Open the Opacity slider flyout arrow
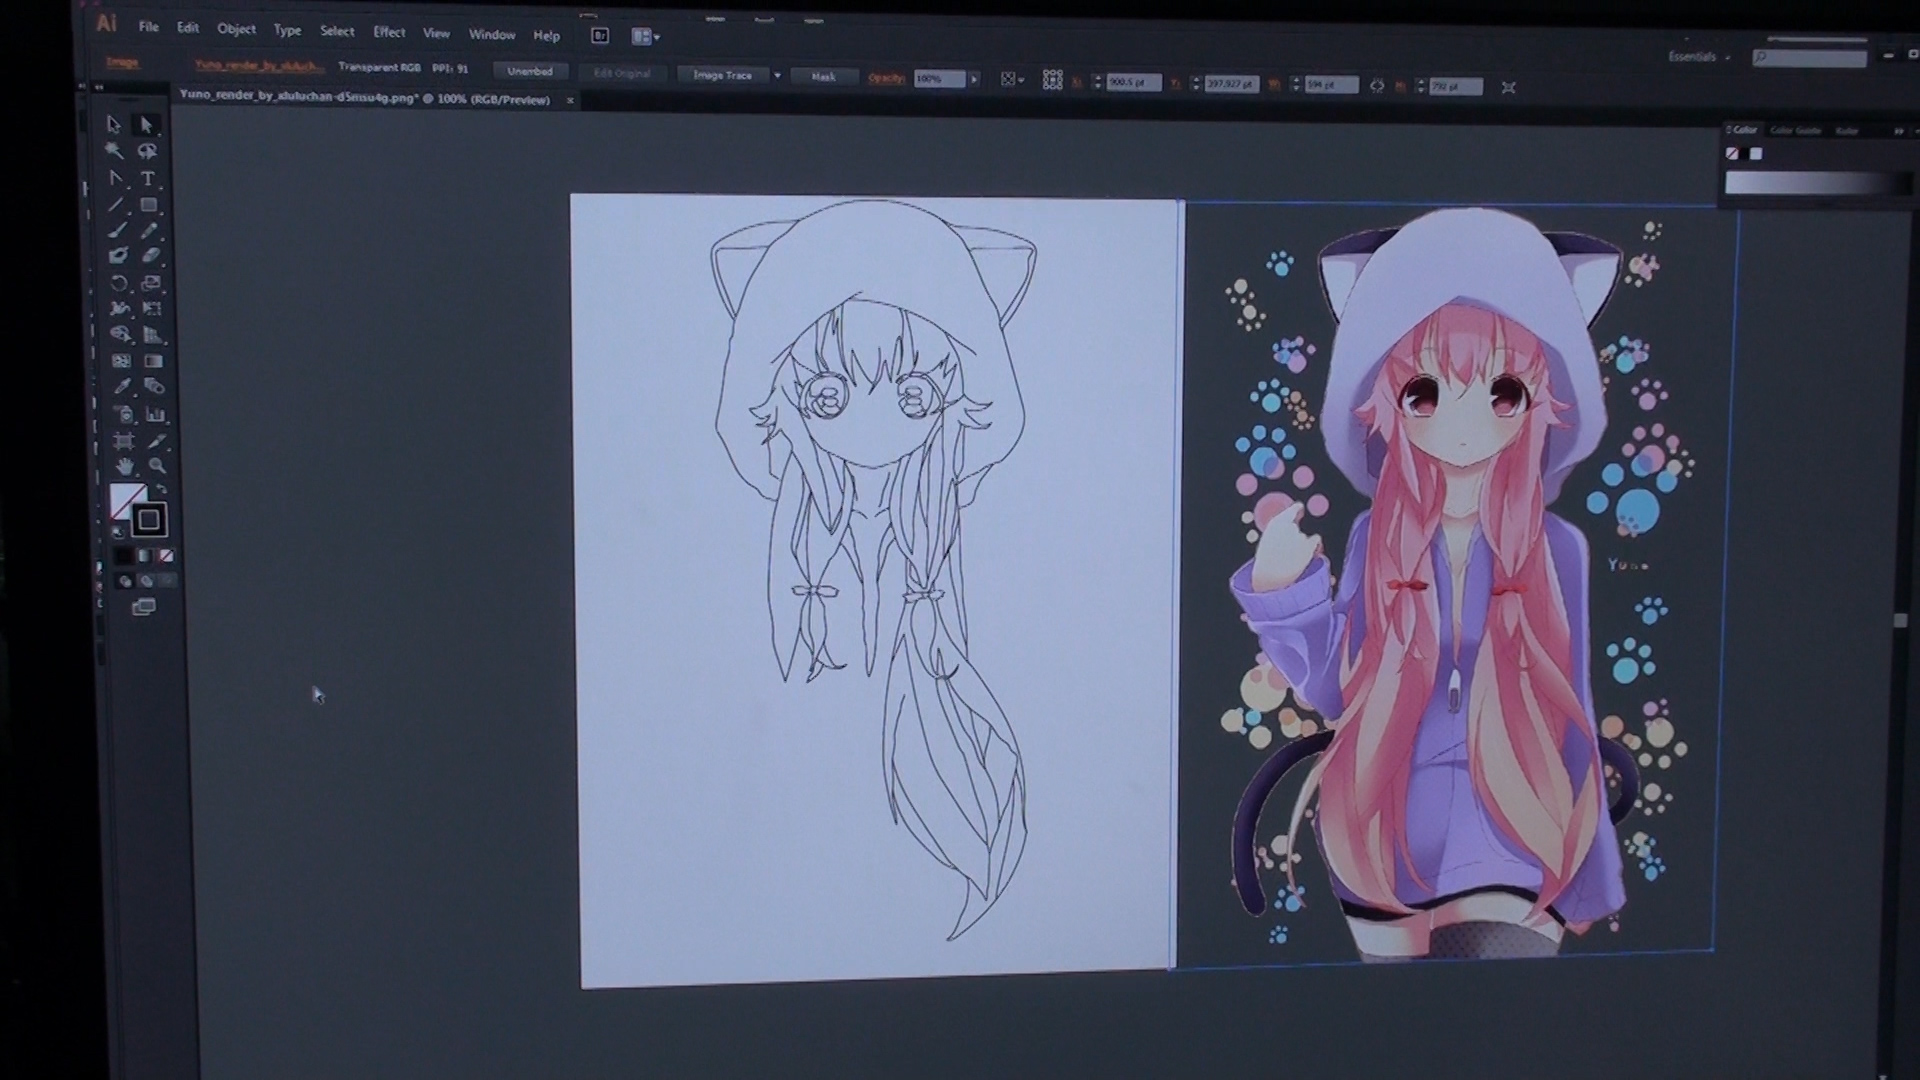Viewport: 1920px width, 1080px height. (975, 79)
